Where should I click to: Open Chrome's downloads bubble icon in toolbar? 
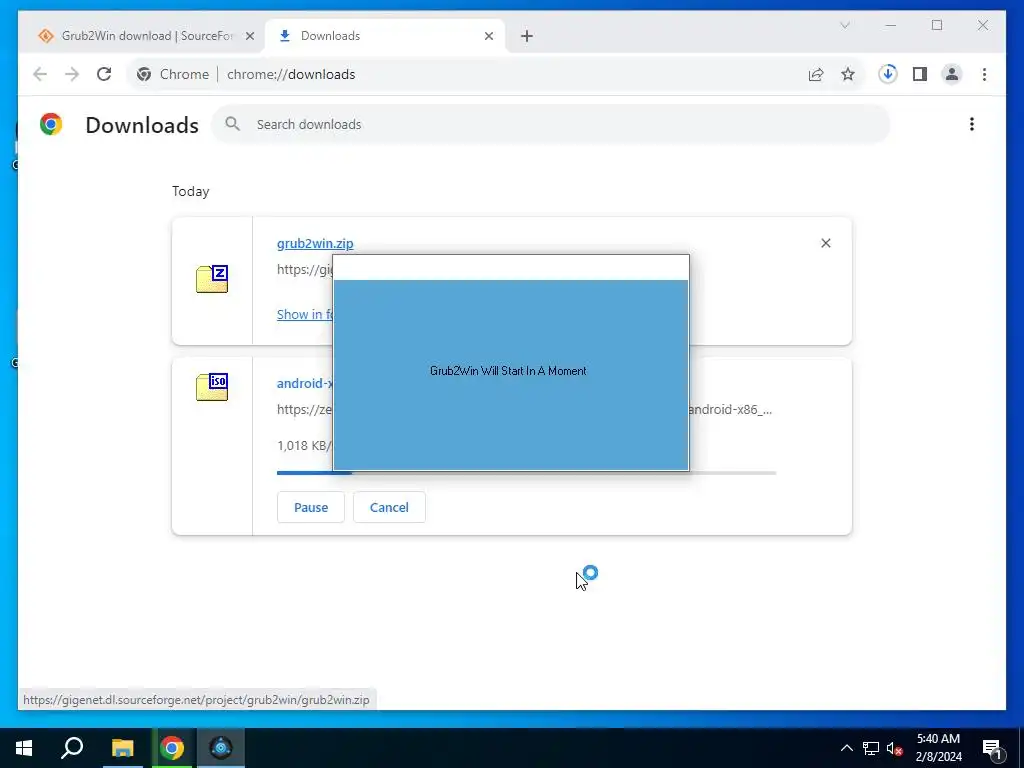(x=888, y=74)
